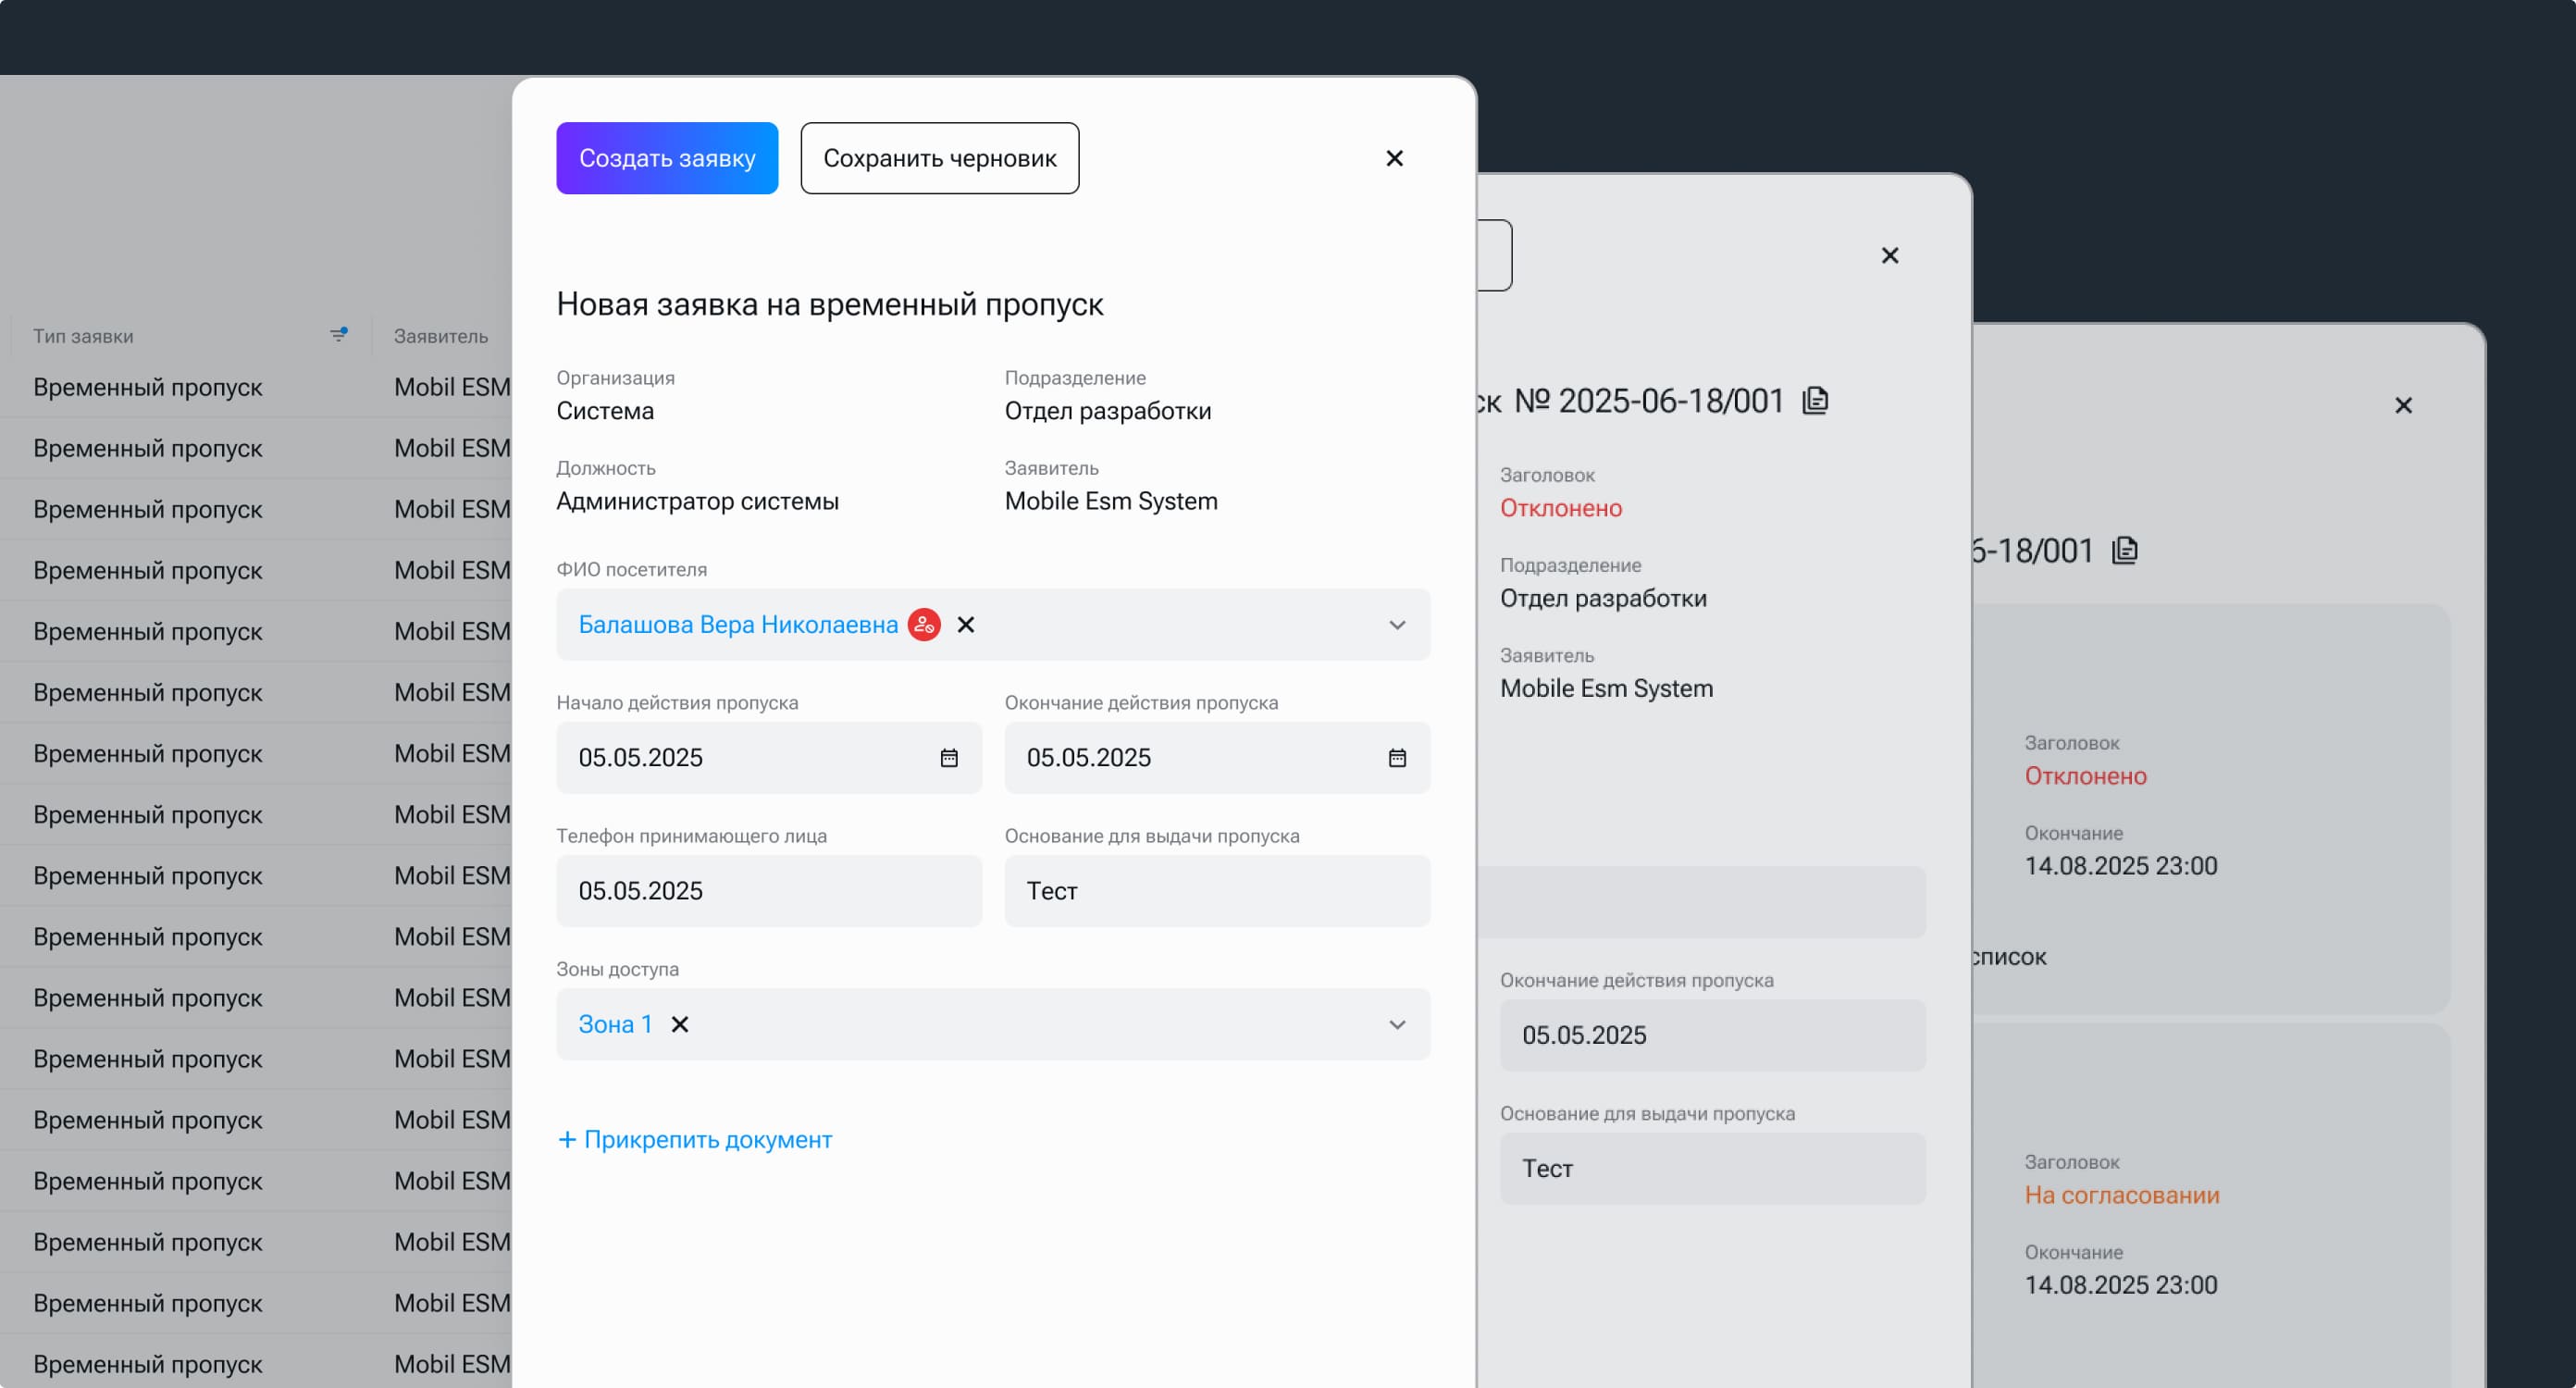The height and width of the screenshot is (1388, 2576).
Task: Expand the Зоны доступа dropdown
Action: [x=1397, y=1024]
